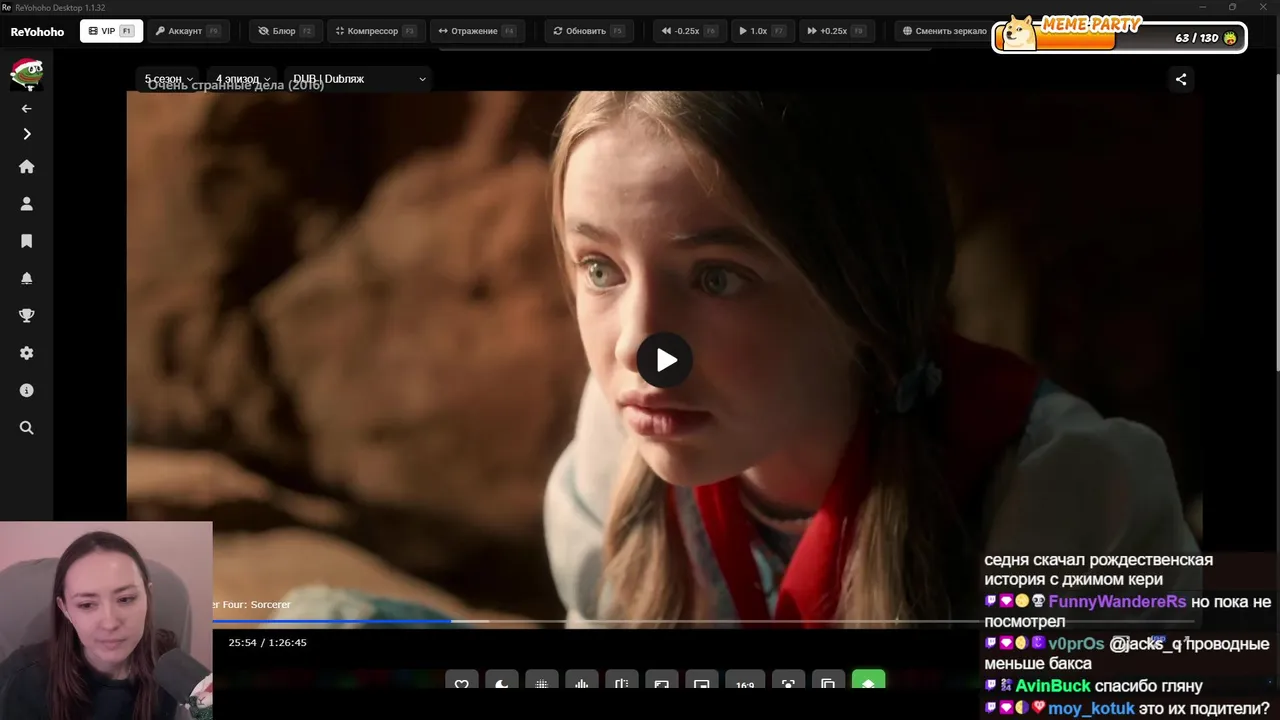Reset playback speed to 1.0x

coord(762,31)
